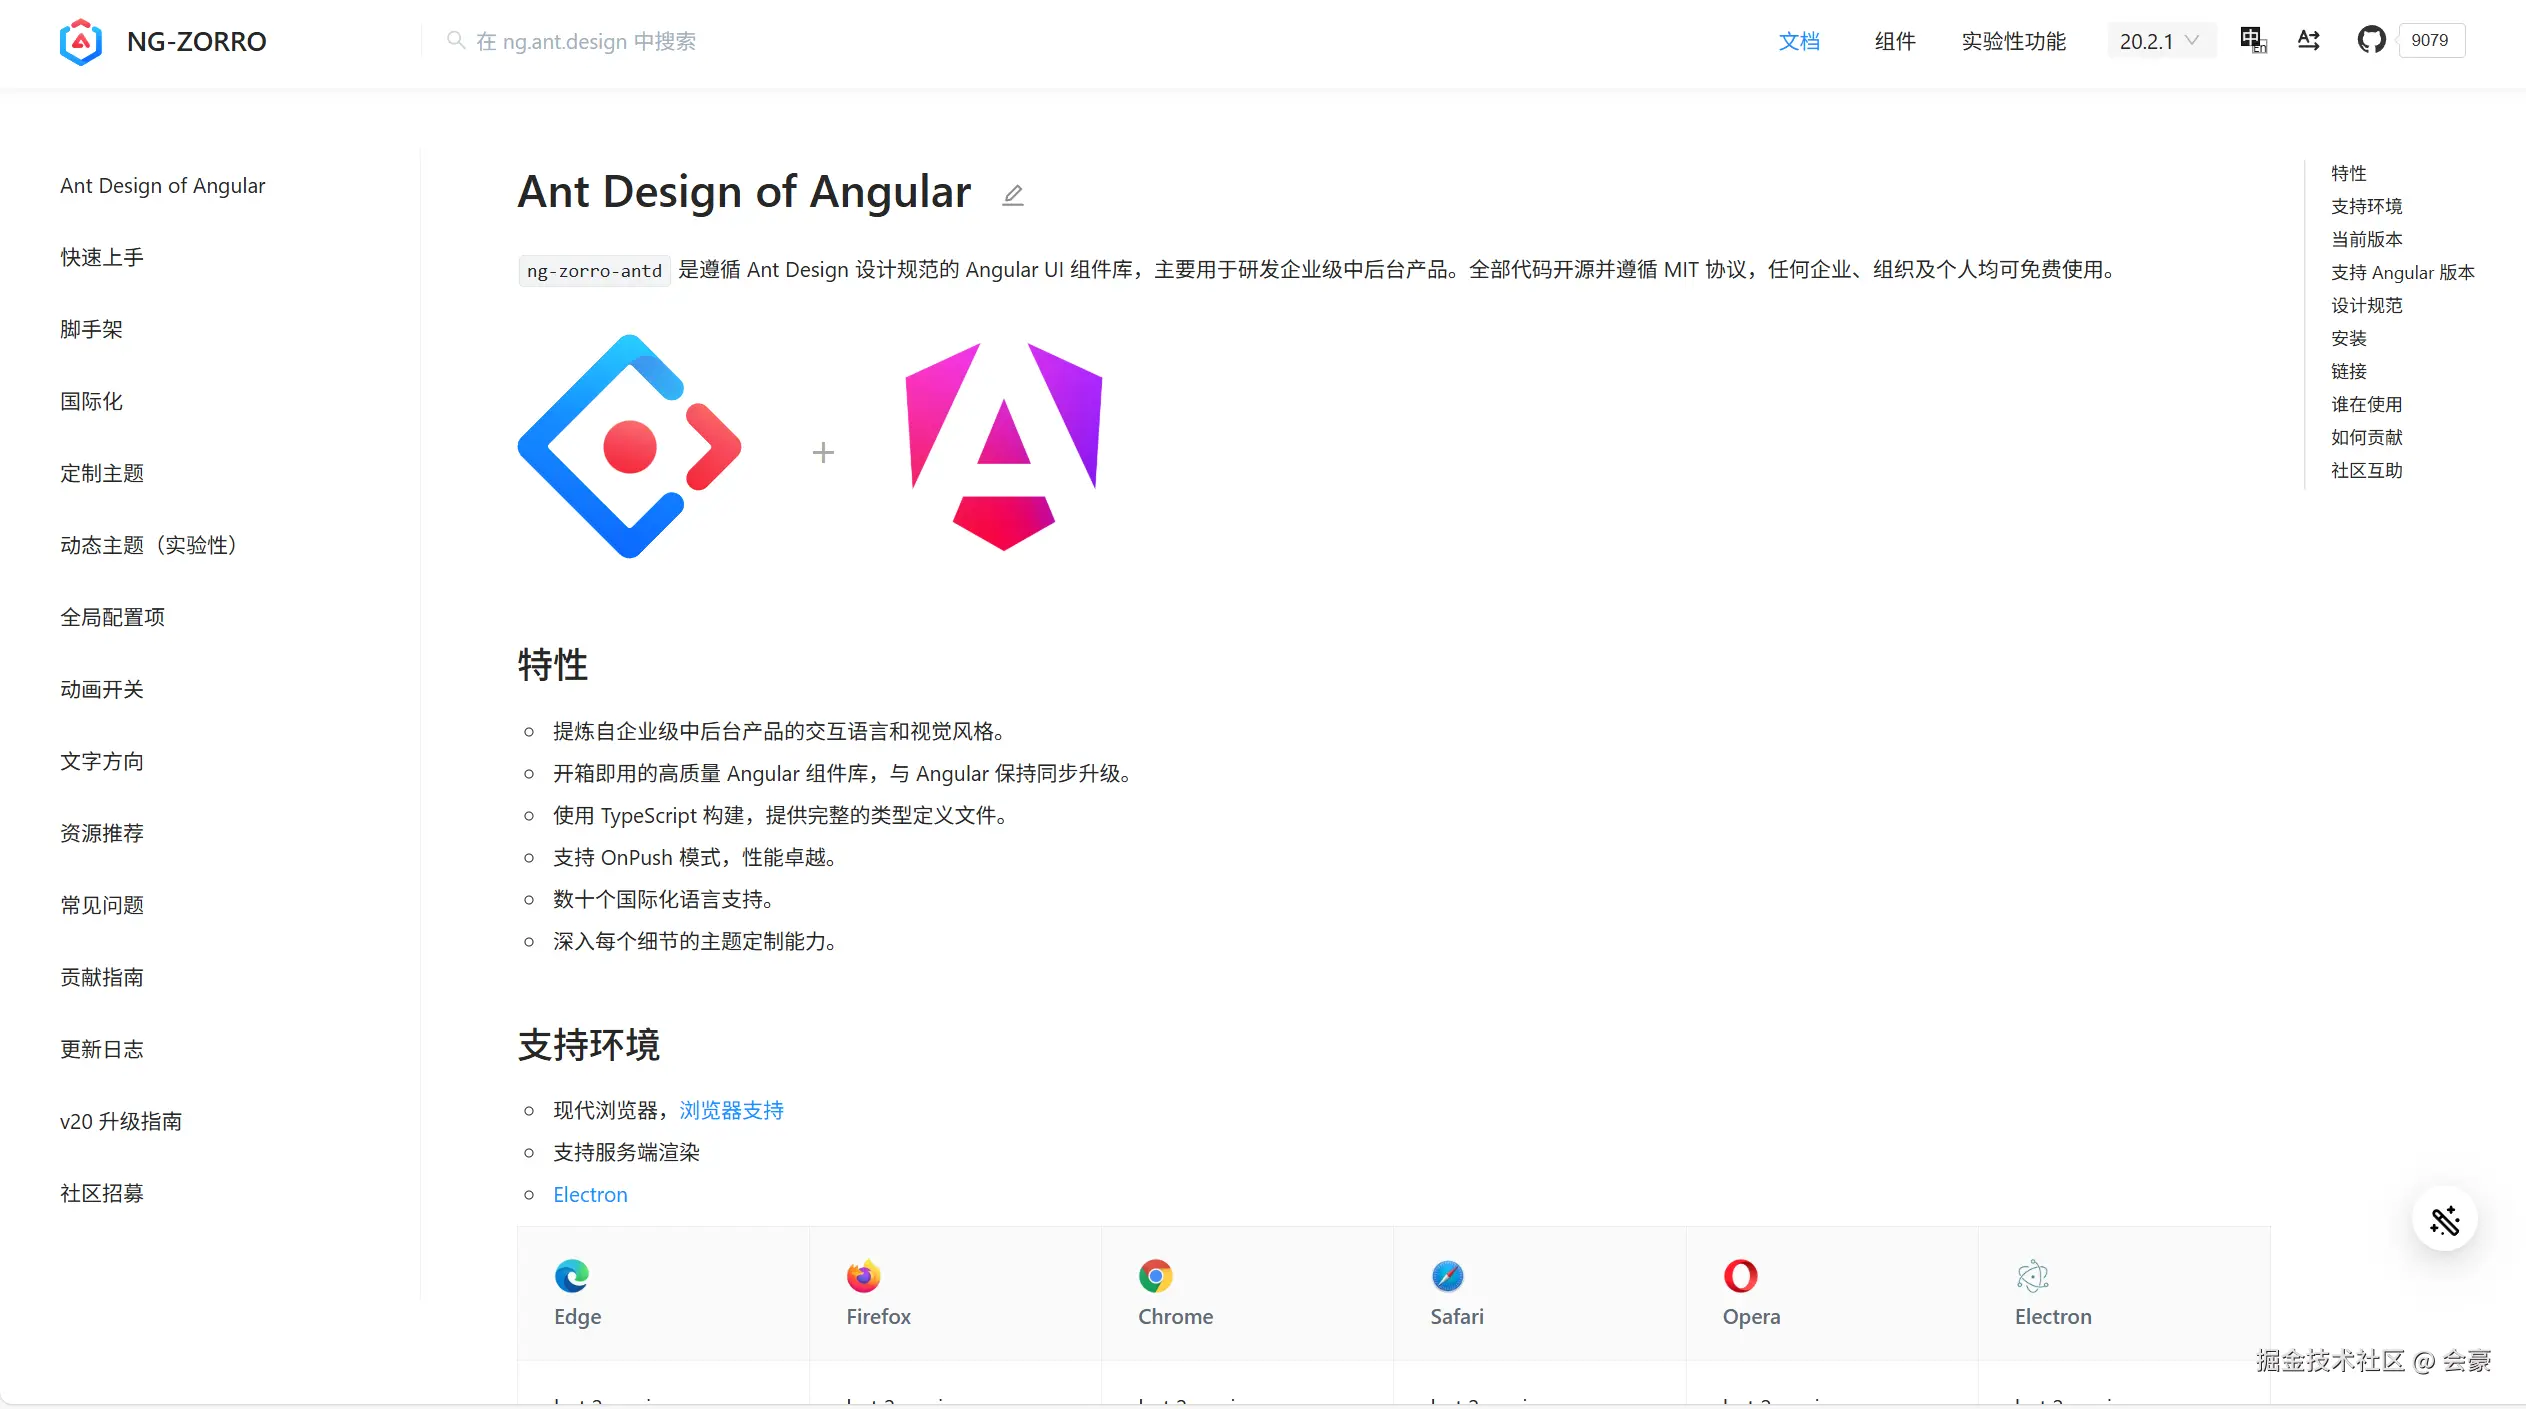This screenshot has width=2526, height=1409.
Task: Click the NG-ZORRO logo icon
Action: 80,41
